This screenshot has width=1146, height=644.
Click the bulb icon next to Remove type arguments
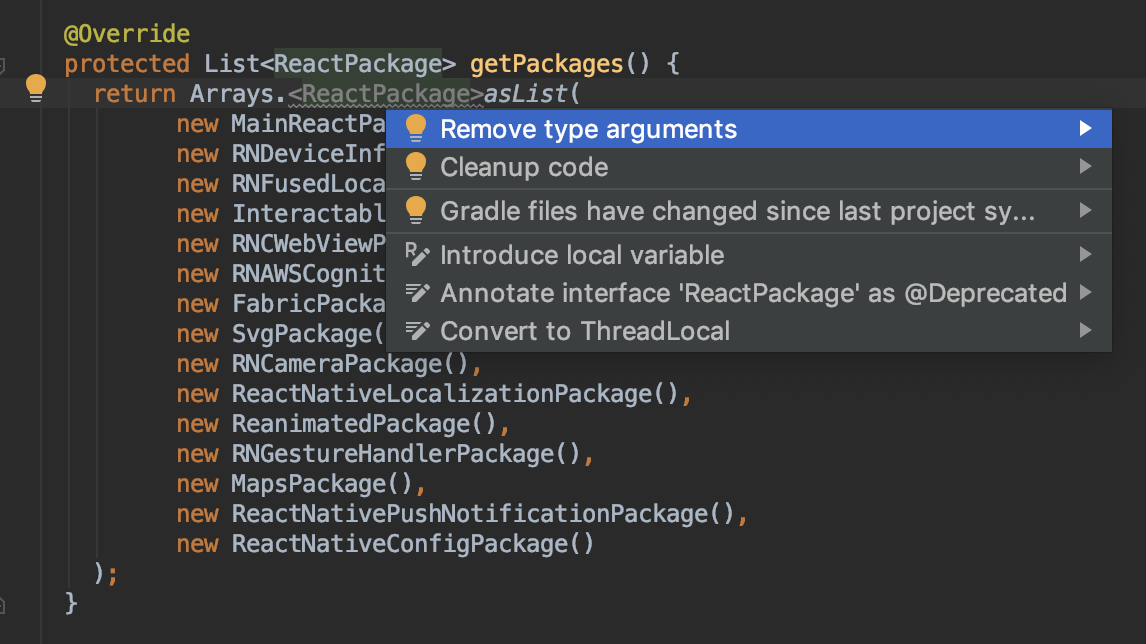pyautogui.click(x=416, y=129)
